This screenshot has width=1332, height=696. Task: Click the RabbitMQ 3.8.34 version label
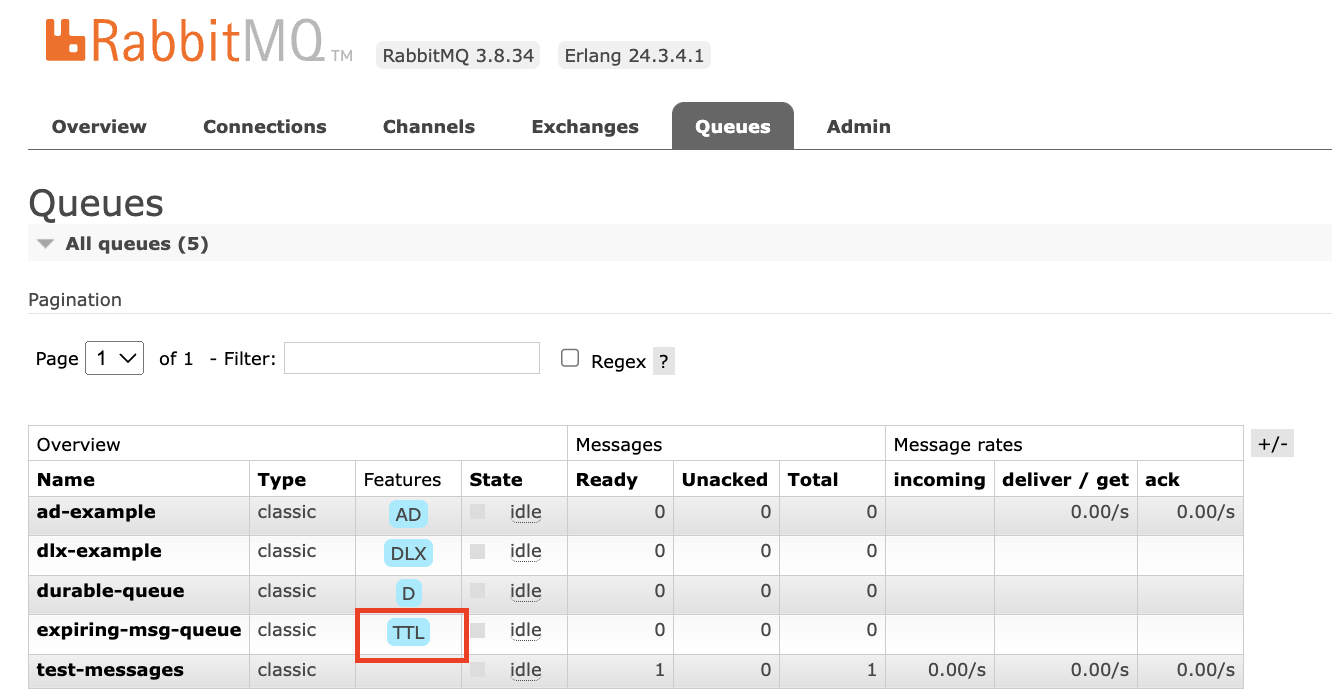point(458,55)
